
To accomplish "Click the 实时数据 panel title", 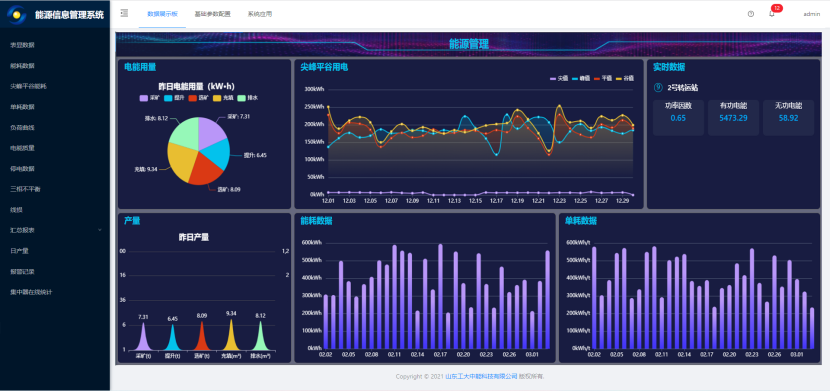I will click(669, 67).
